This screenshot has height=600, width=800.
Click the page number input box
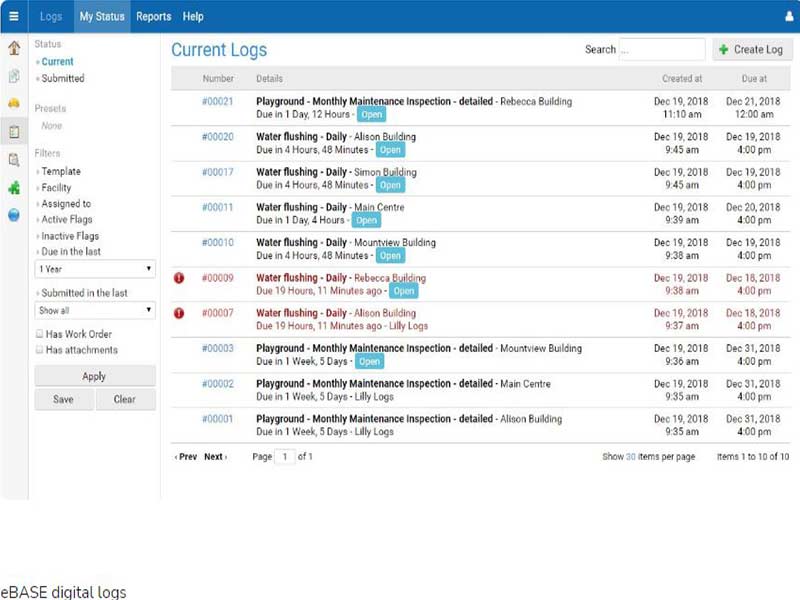coord(285,457)
